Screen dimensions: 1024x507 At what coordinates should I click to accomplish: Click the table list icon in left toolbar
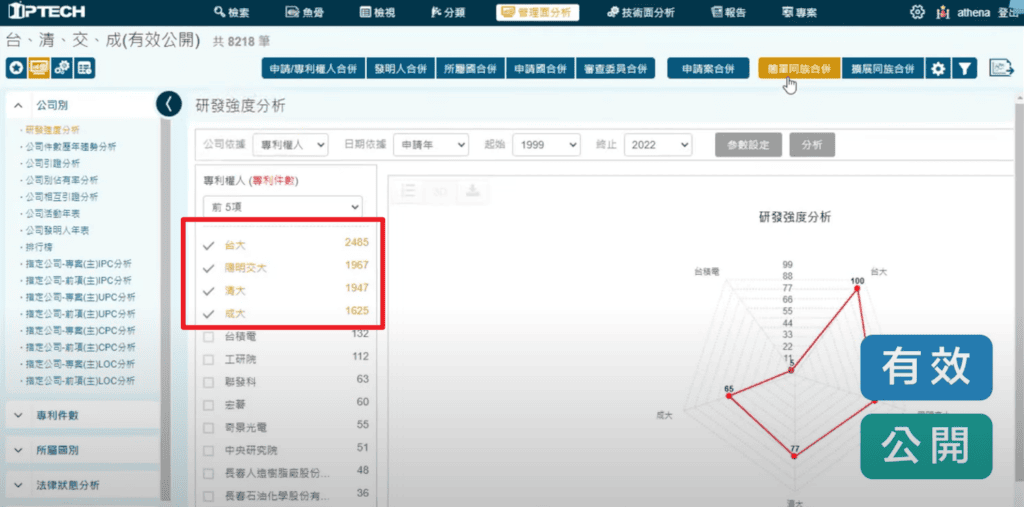85,68
